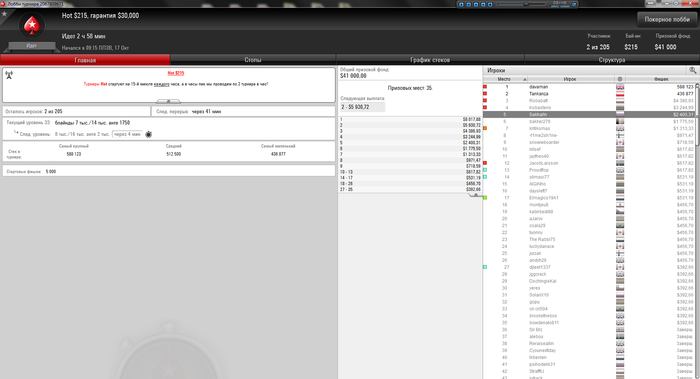Click the red marker next to JacobLarsson
700x379 pixels.
(x=485, y=163)
